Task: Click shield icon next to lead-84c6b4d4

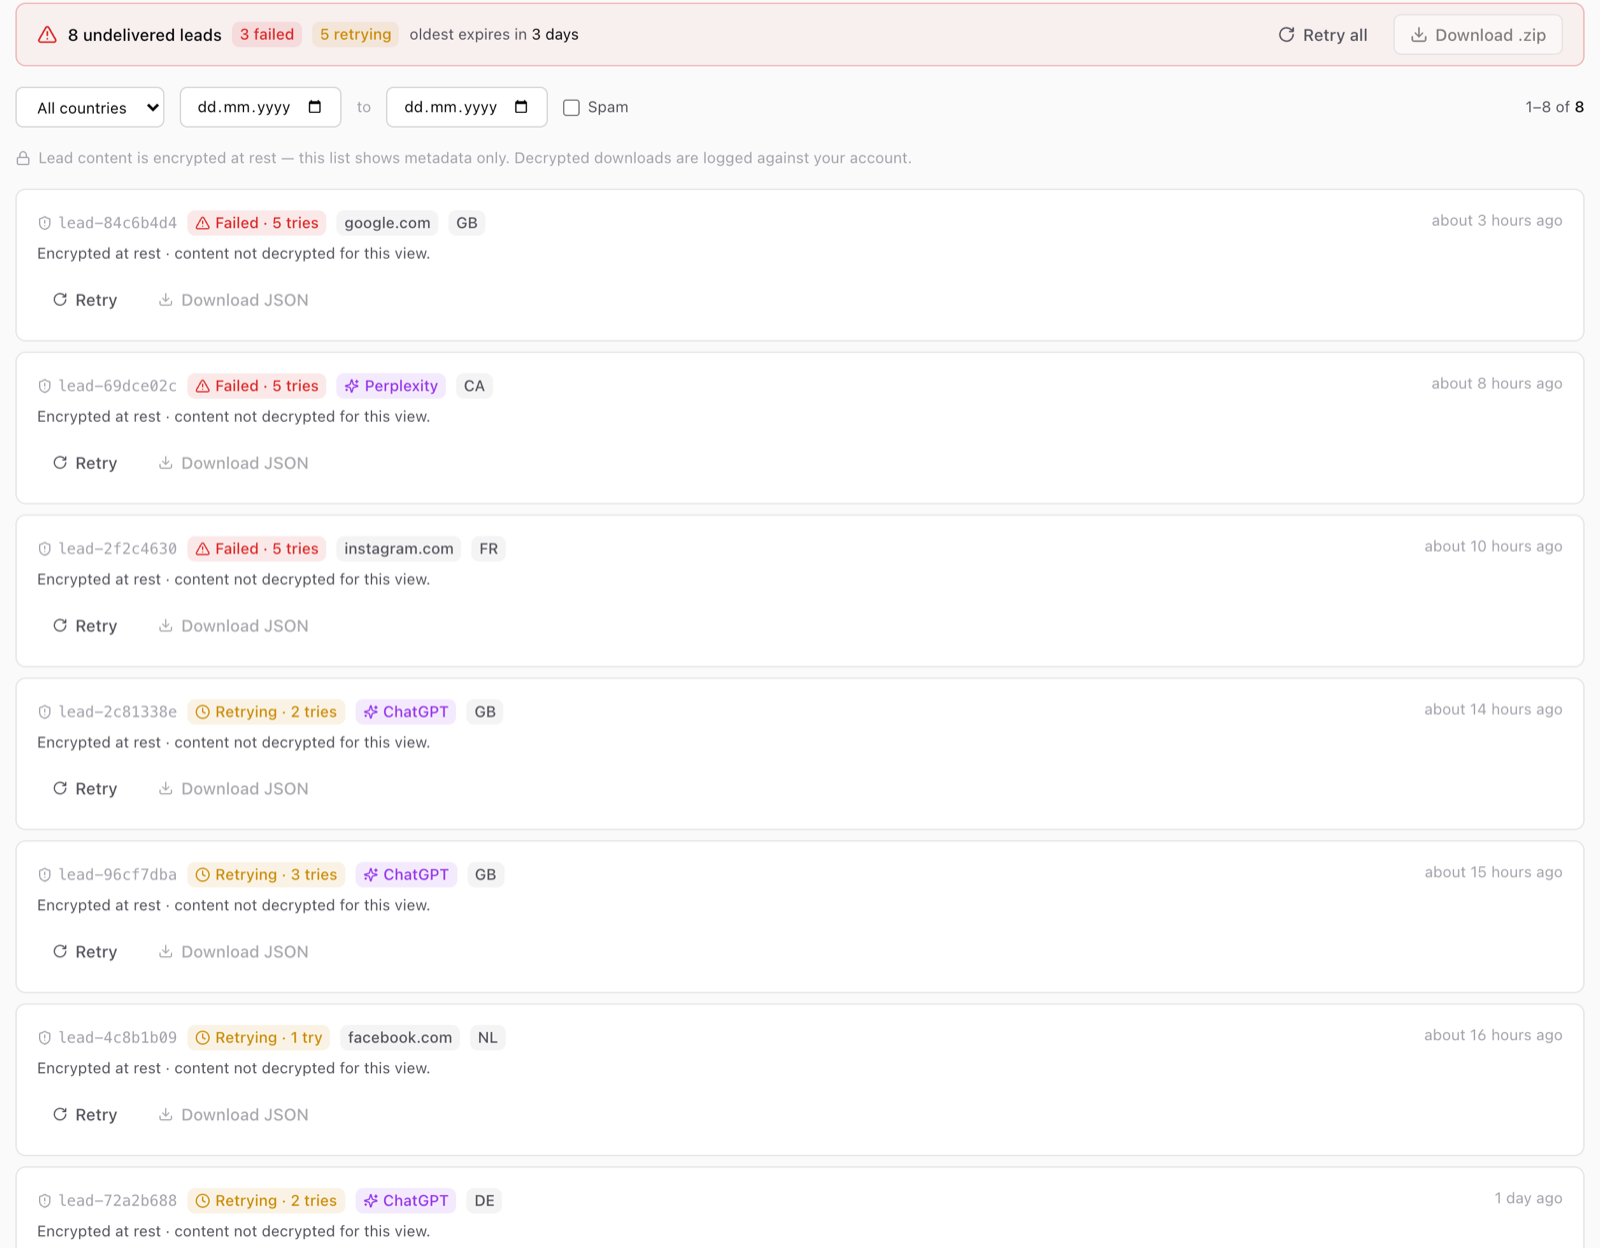Action: pos(44,223)
